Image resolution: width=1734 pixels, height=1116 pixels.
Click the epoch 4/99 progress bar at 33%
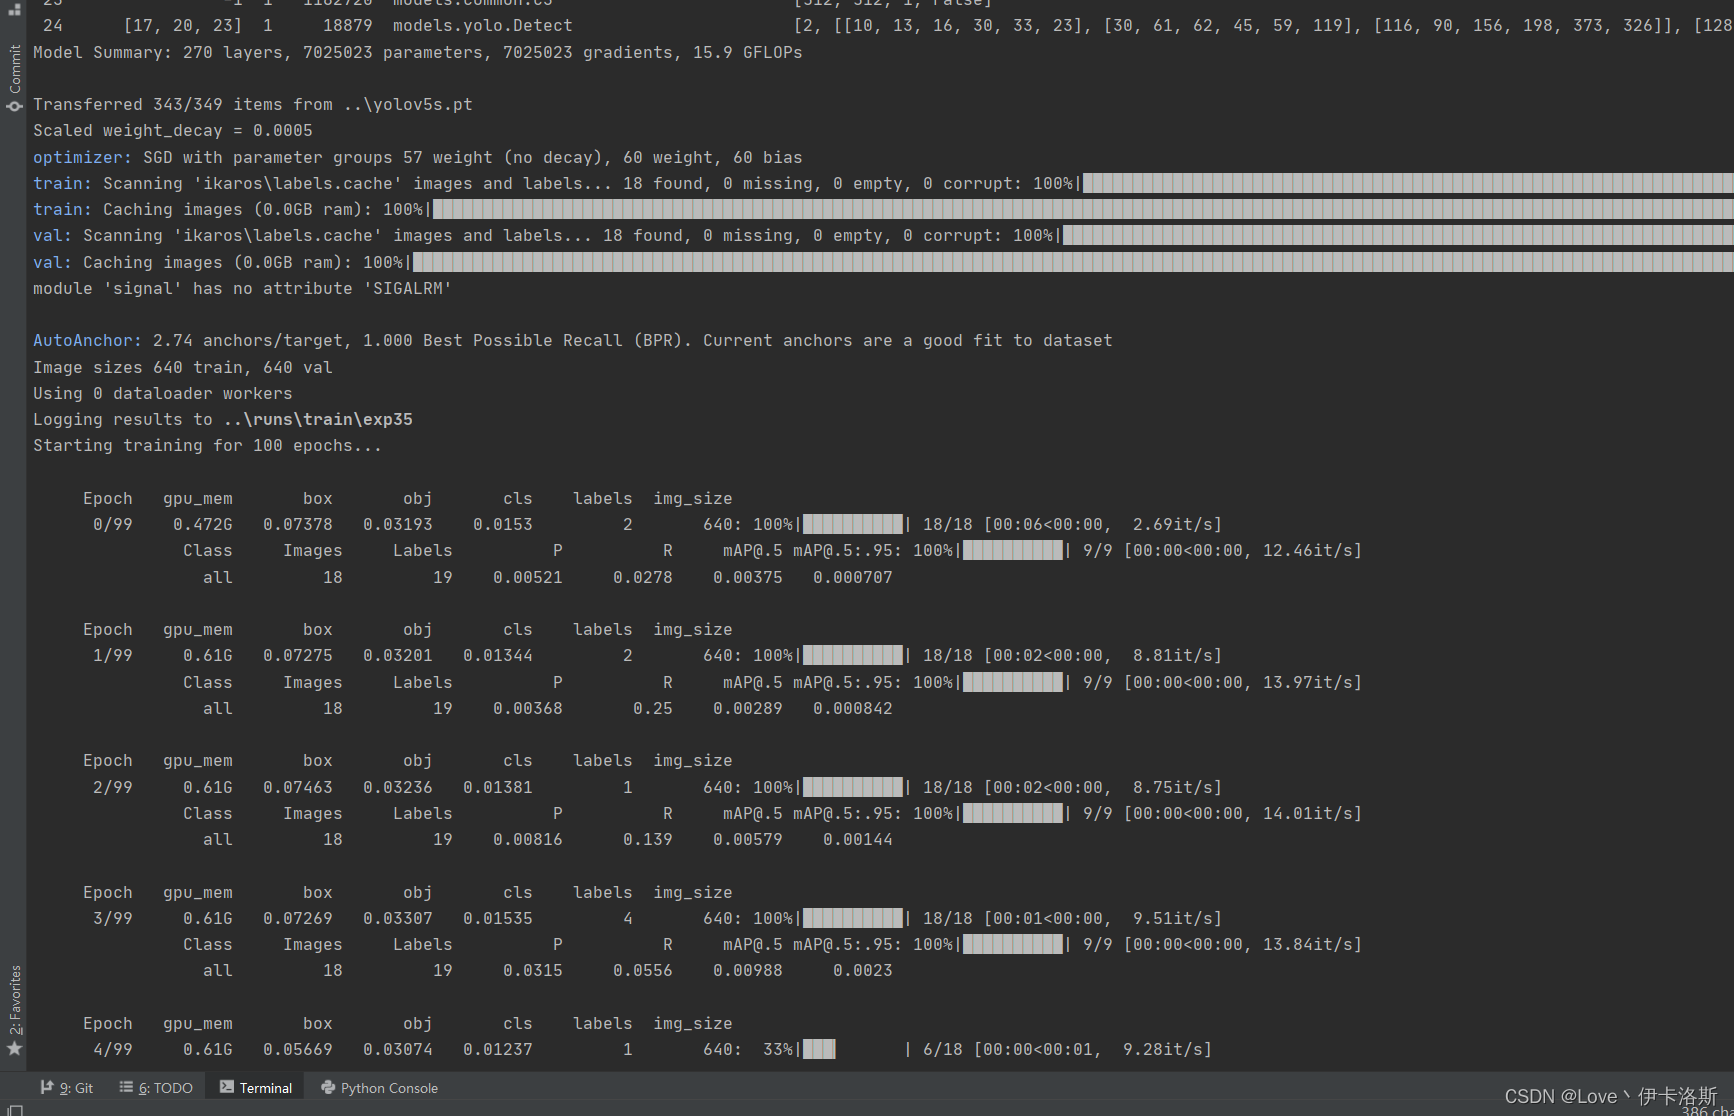click(x=853, y=1049)
